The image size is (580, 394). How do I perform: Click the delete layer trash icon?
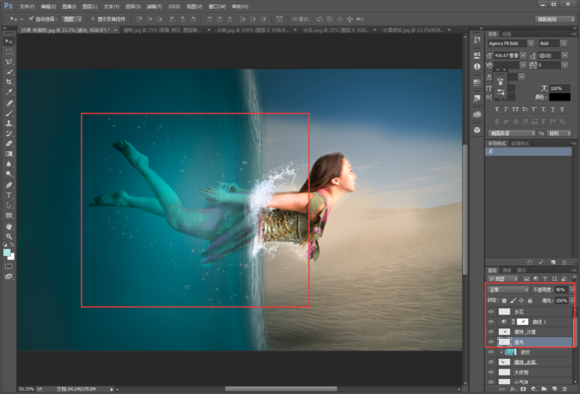pos(564,389)
